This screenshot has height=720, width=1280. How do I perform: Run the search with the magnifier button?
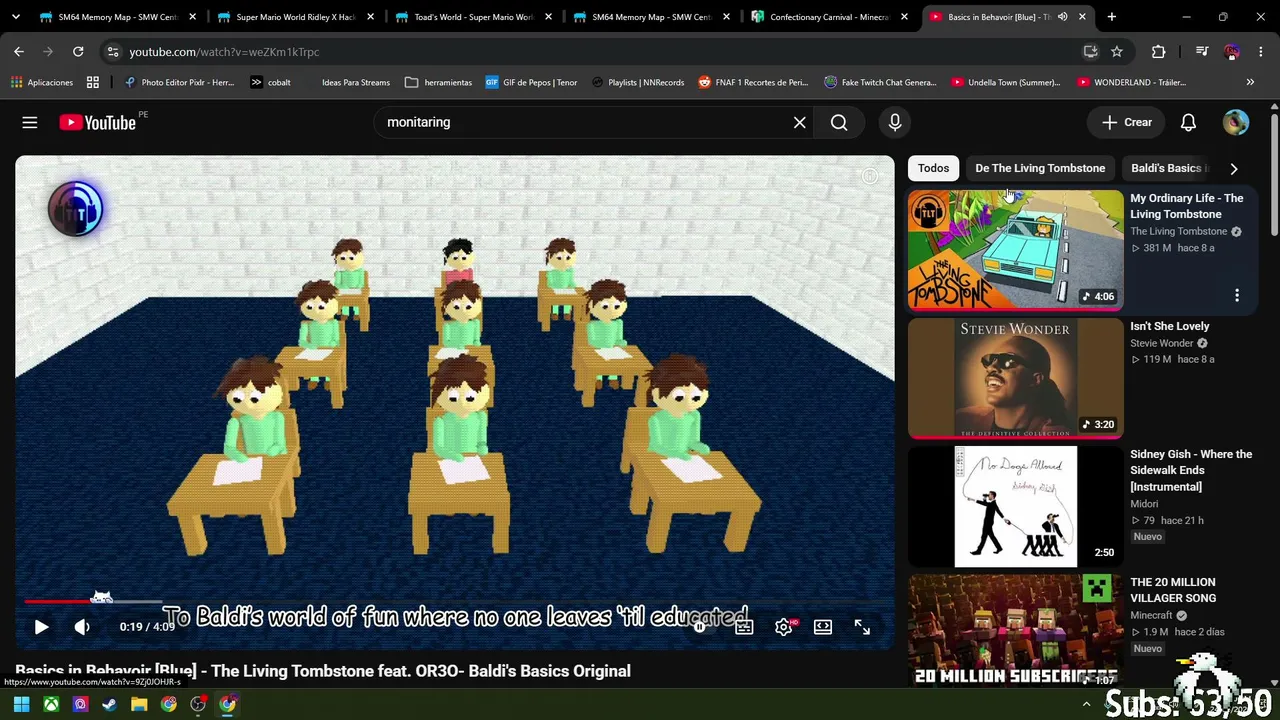[839, 122]
